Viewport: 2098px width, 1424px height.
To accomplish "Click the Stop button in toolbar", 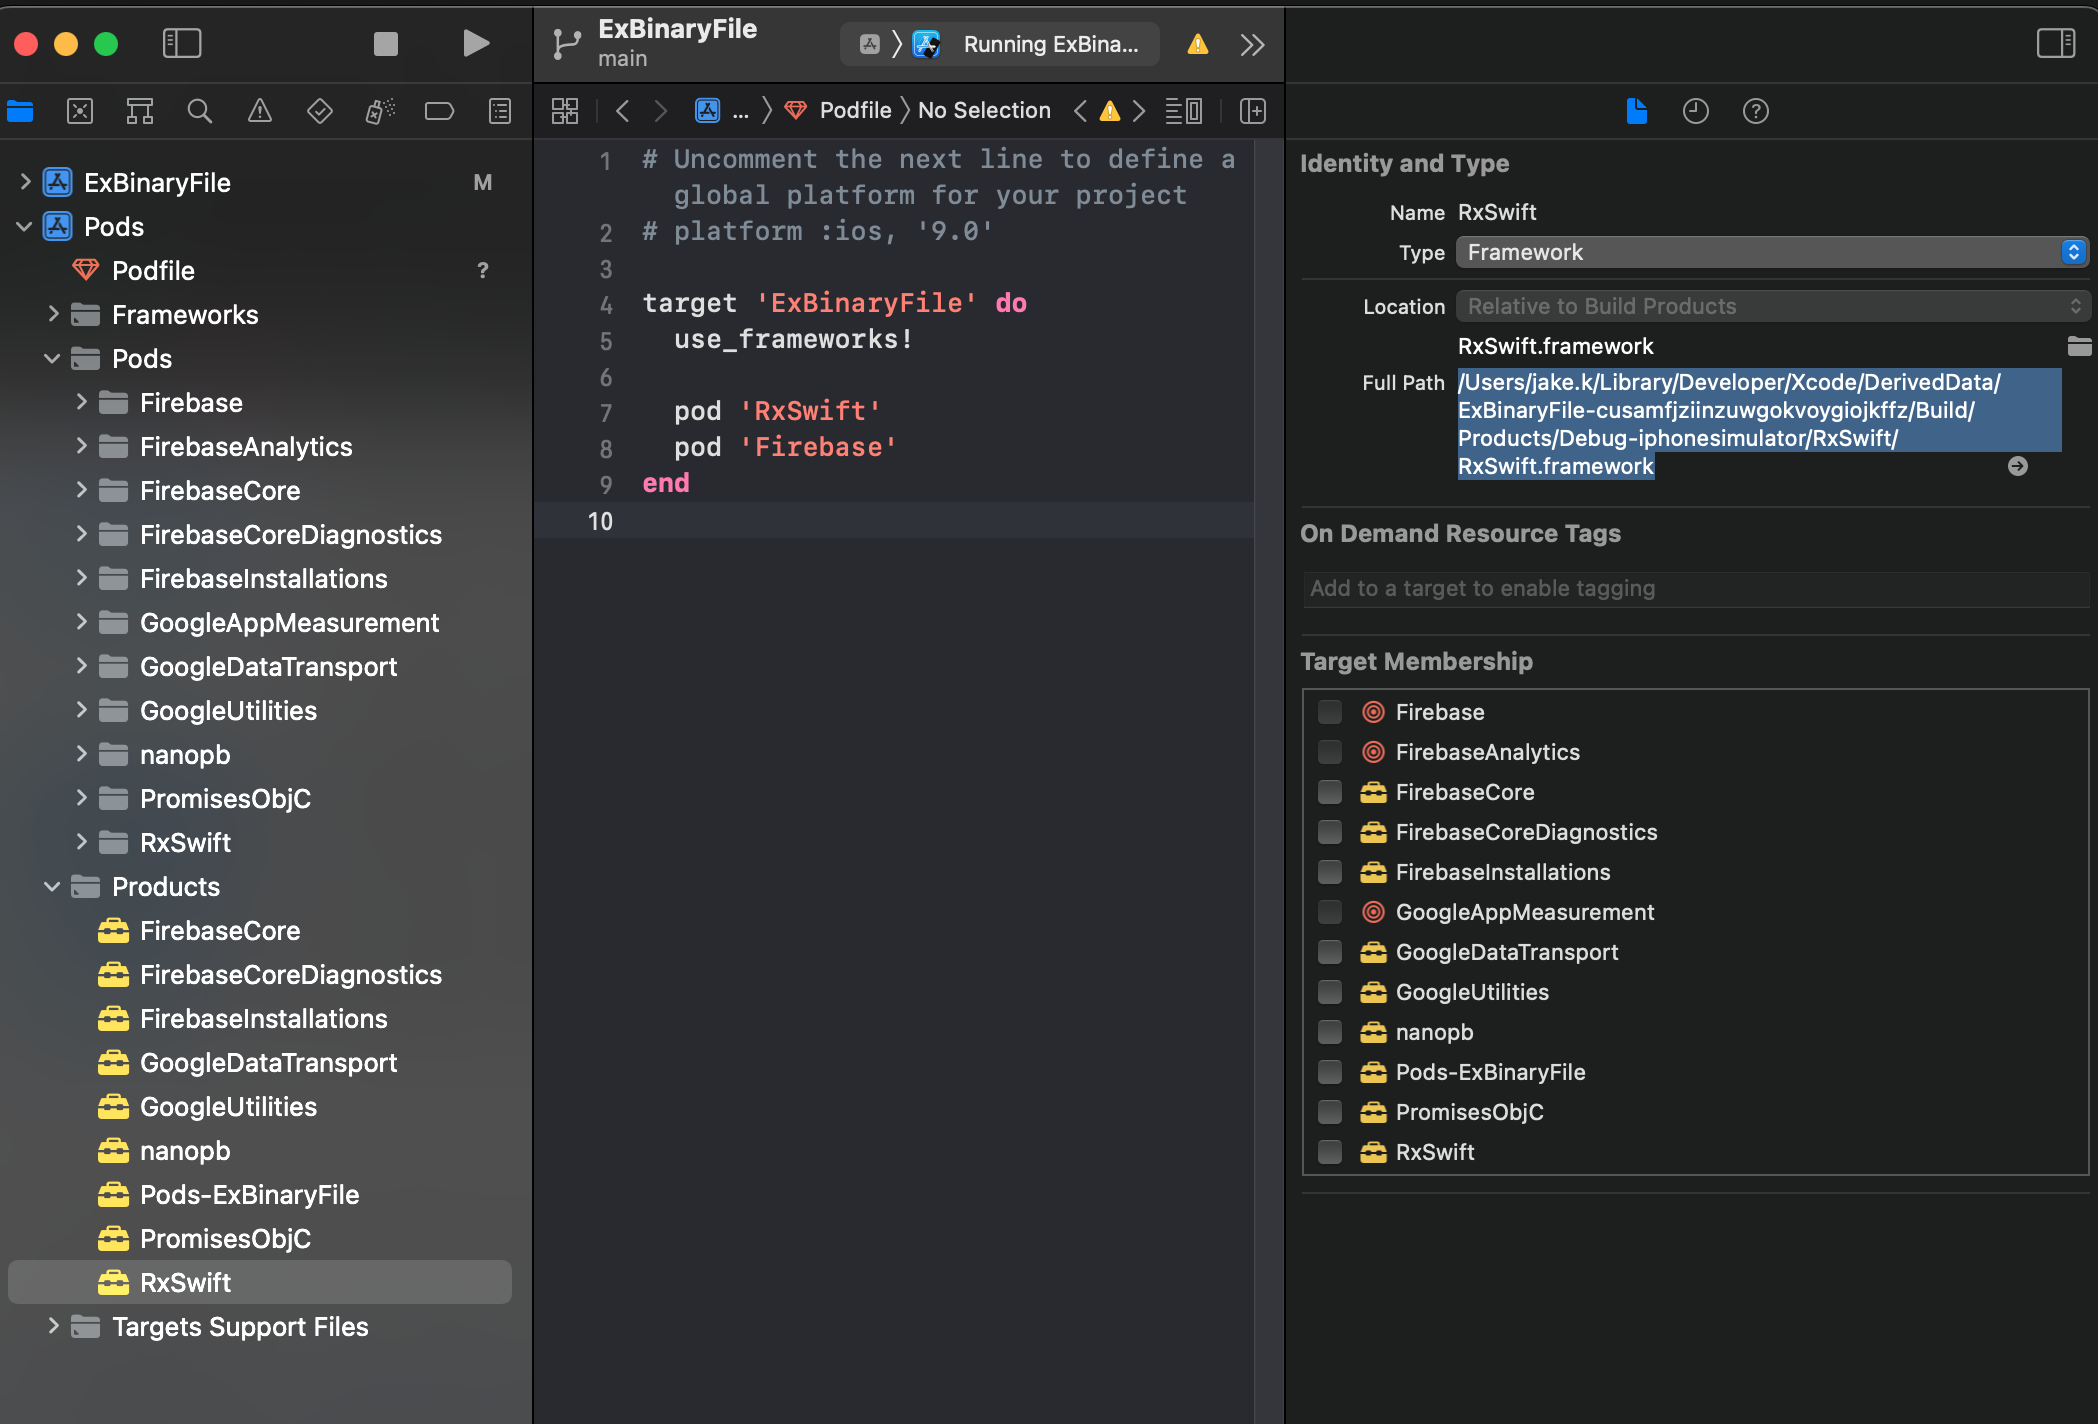I will point(385,44).
